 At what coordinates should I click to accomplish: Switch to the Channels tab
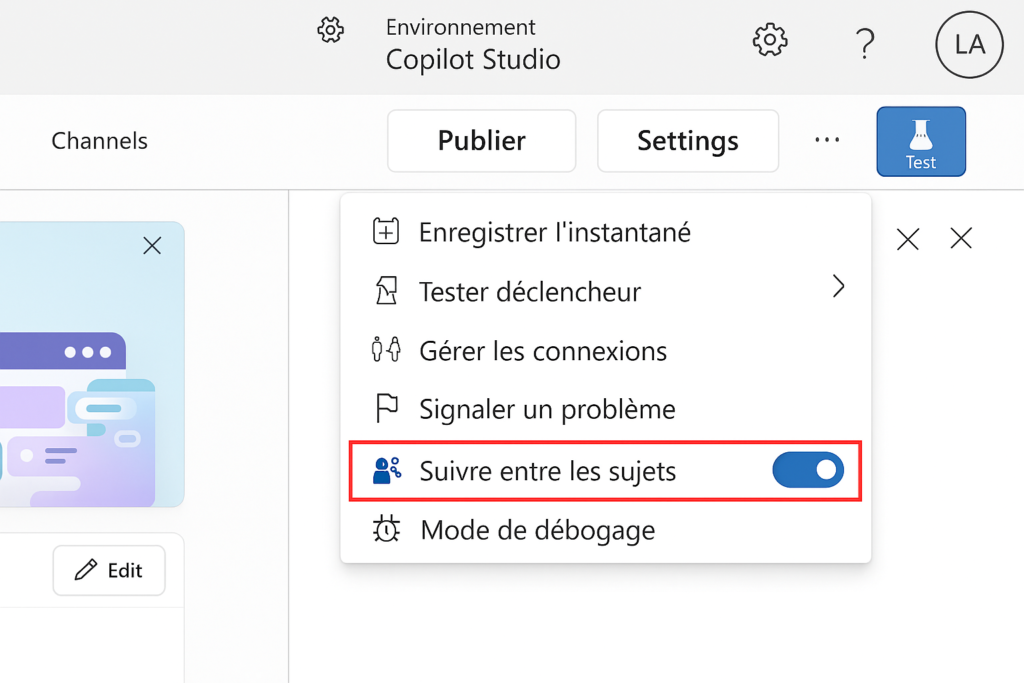coord(100,141)
